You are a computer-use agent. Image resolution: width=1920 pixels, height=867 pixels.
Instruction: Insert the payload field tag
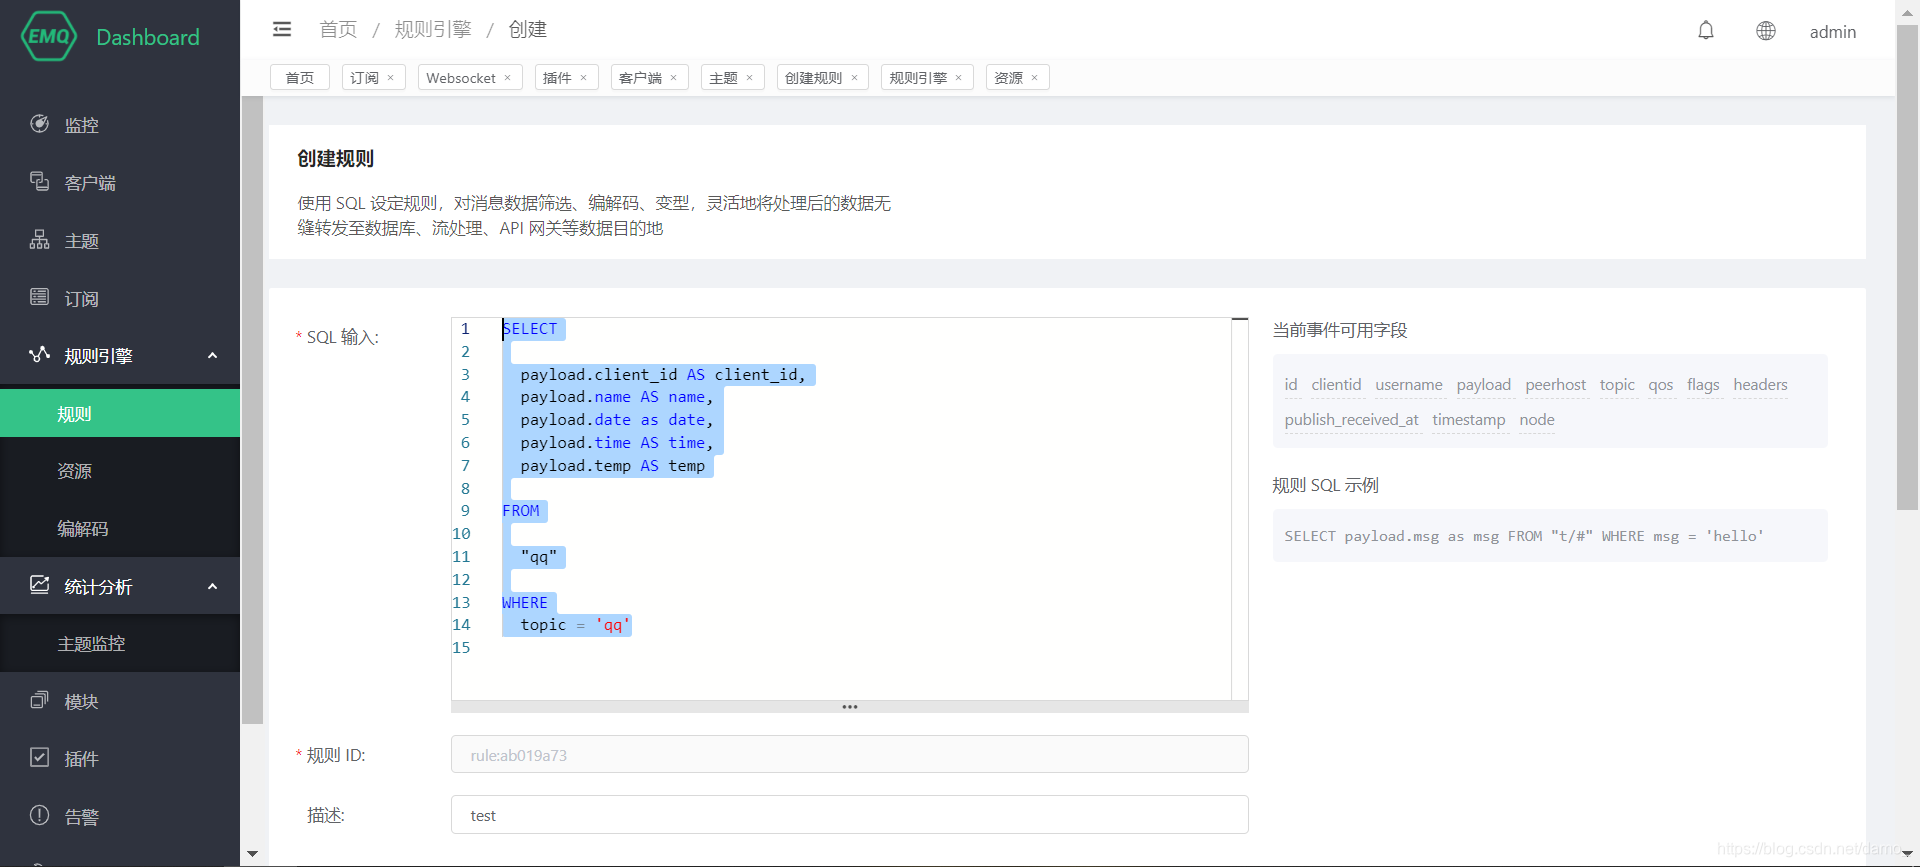[1484, 385]
